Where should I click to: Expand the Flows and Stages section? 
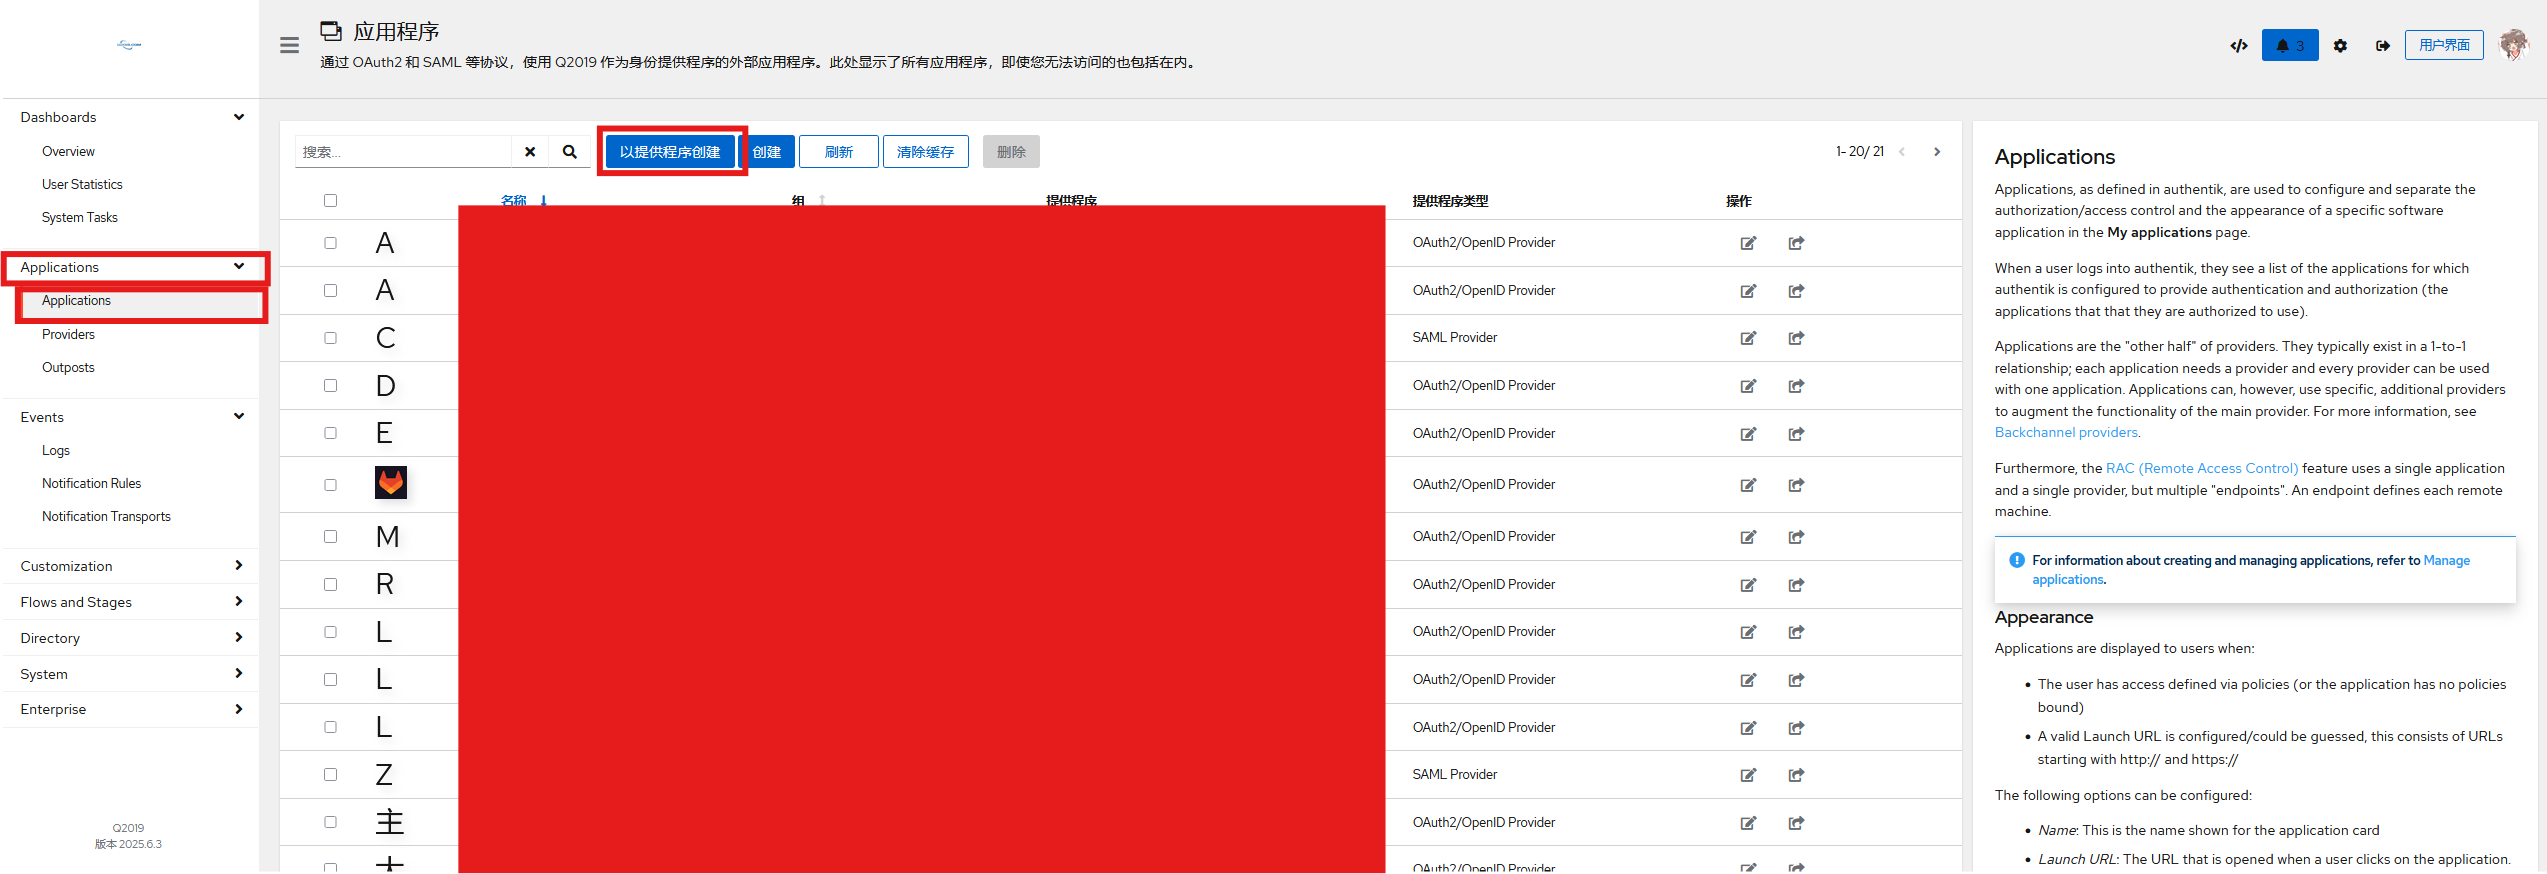click(x=238, y=602)
